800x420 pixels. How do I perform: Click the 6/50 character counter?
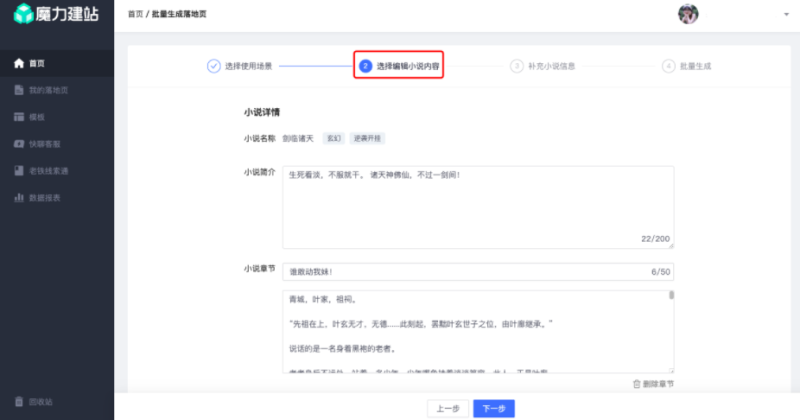click(661, 272)
